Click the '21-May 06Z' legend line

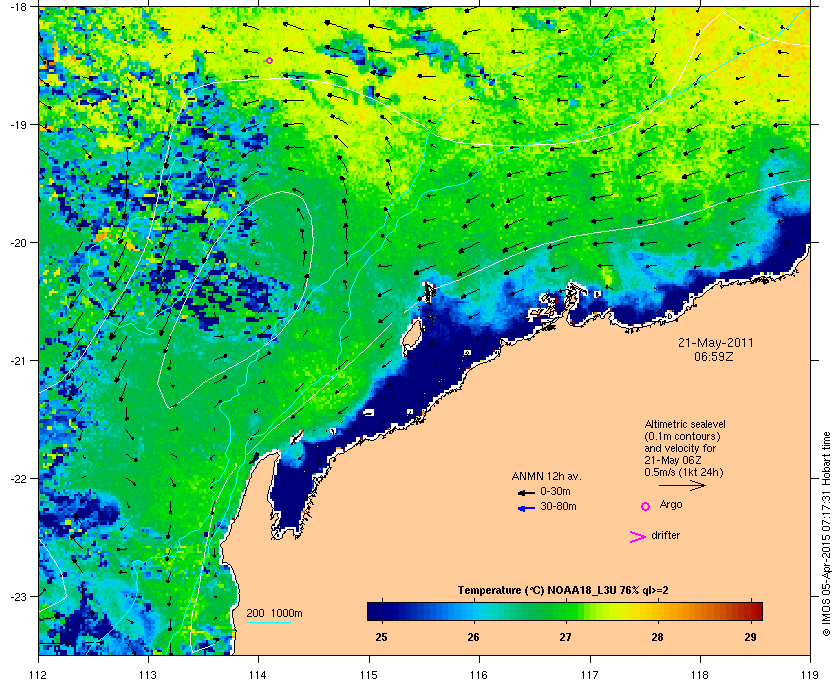click(673, 460)
